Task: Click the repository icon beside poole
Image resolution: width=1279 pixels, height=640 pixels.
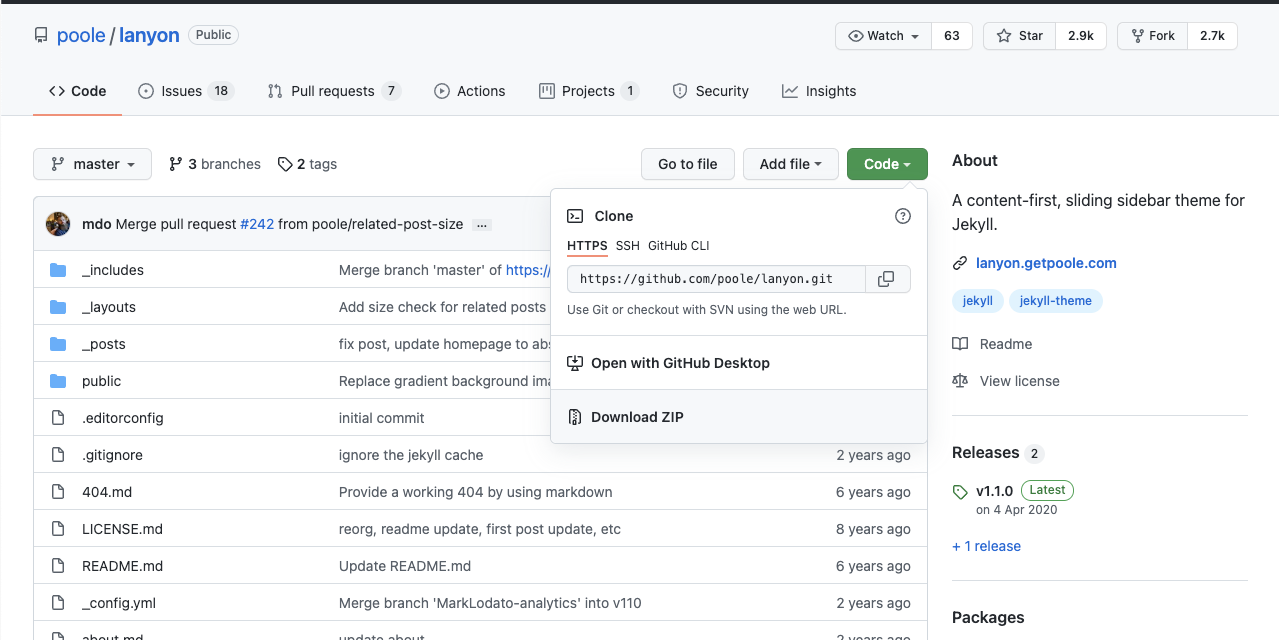Action: 41,36
